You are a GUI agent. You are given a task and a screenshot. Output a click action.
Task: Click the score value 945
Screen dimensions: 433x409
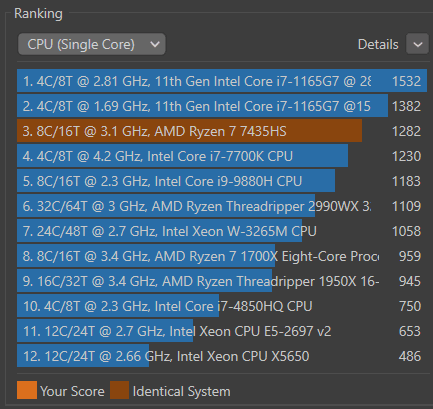tap(410, 281)
